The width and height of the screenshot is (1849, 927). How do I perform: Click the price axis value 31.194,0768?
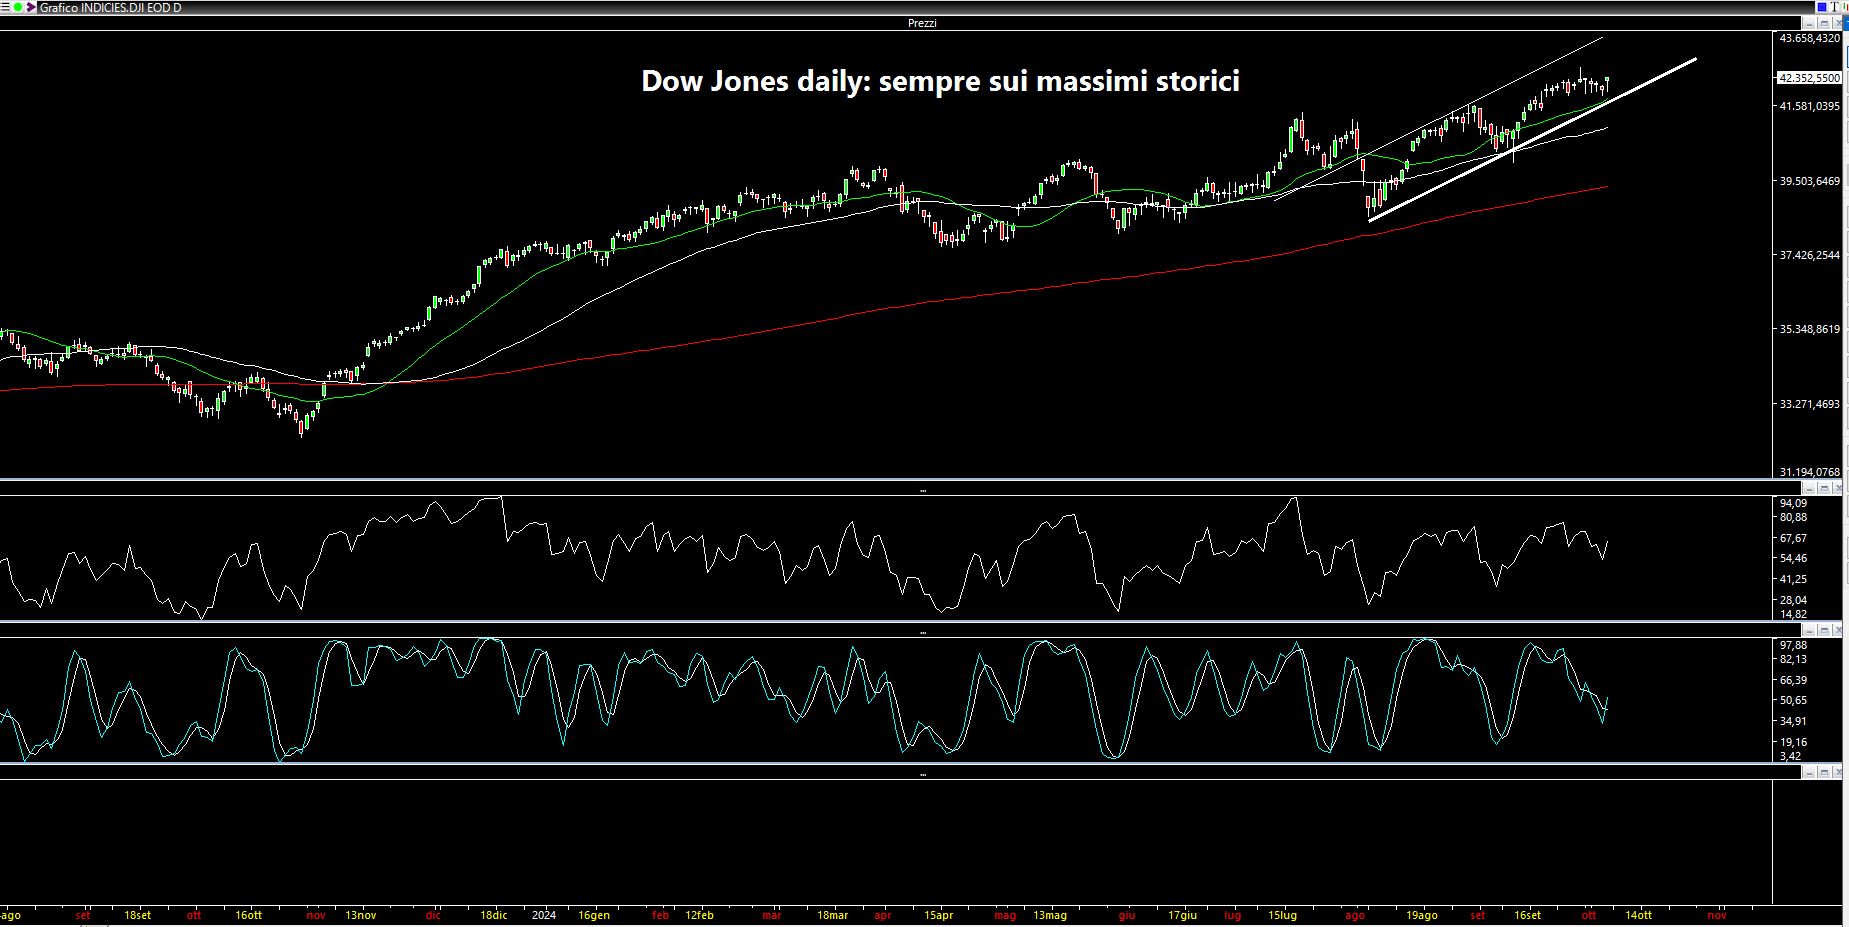point(1810,472)
